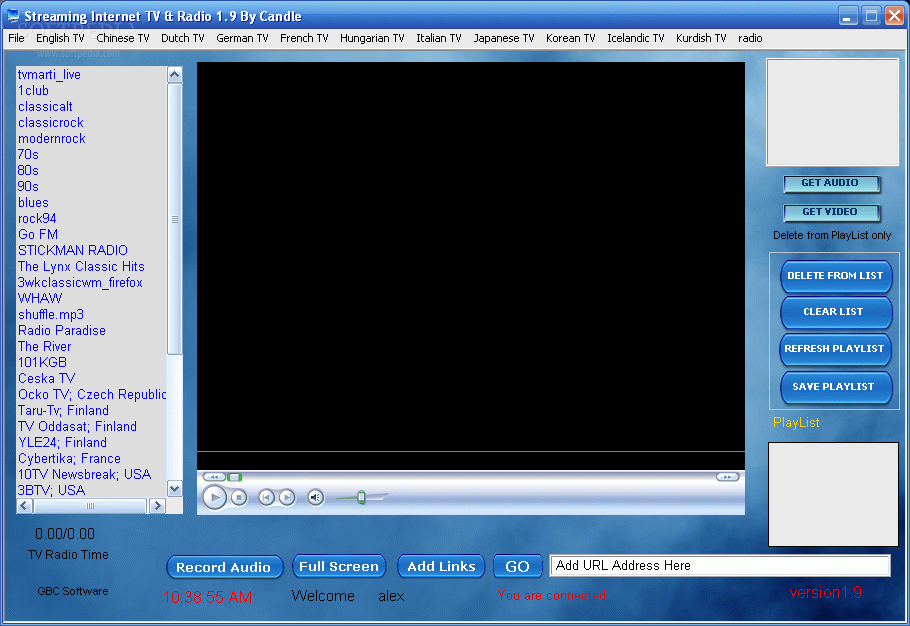The height and width of the screenshot is (626, 910).
Task: Click the fast-forward icon on seek bar
Action: tap(727, 477)
